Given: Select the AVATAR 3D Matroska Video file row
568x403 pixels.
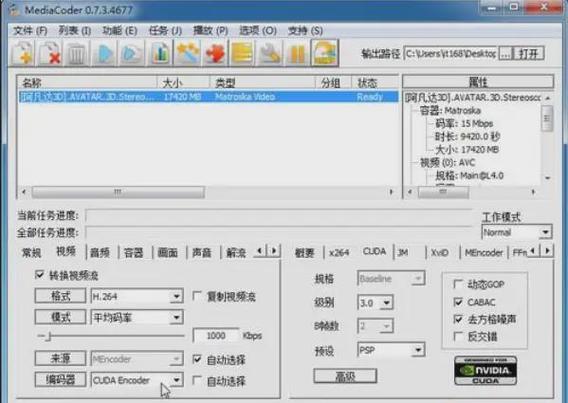Looking at the screenshot, I should click(x=208, y=97).
